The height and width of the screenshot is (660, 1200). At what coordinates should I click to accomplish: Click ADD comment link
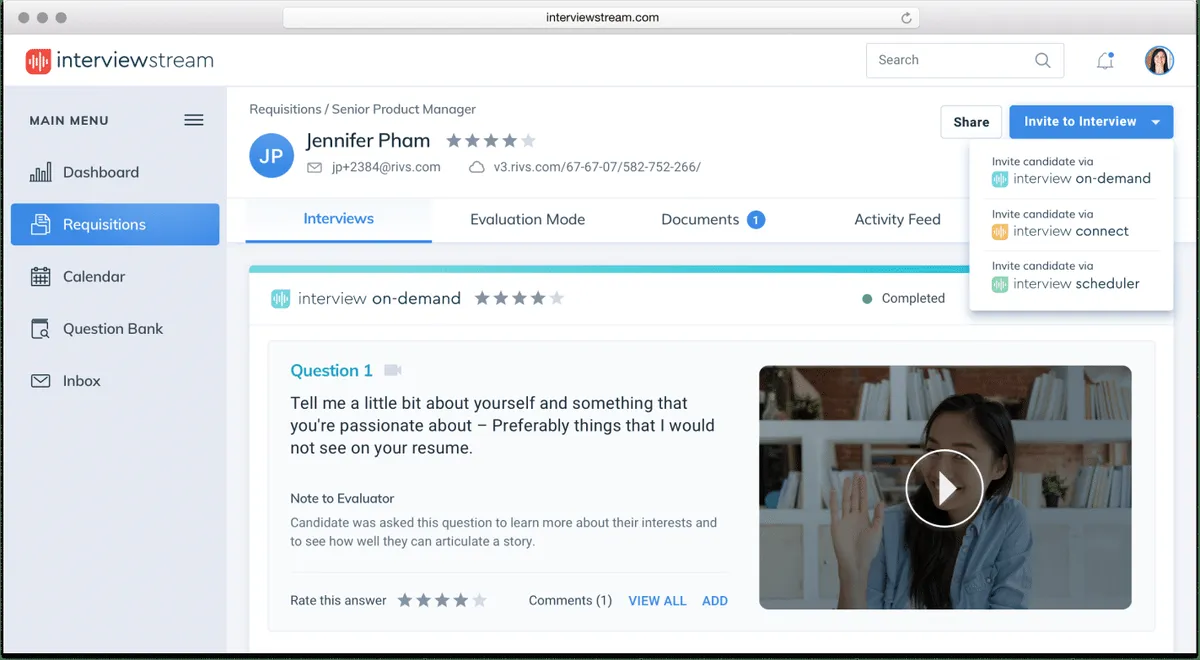point(715,601)
